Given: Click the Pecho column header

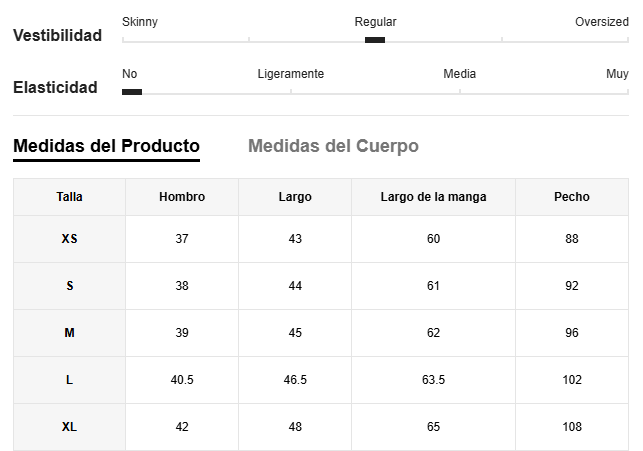Looking at the screenshot, I should (x=572, y=197).
